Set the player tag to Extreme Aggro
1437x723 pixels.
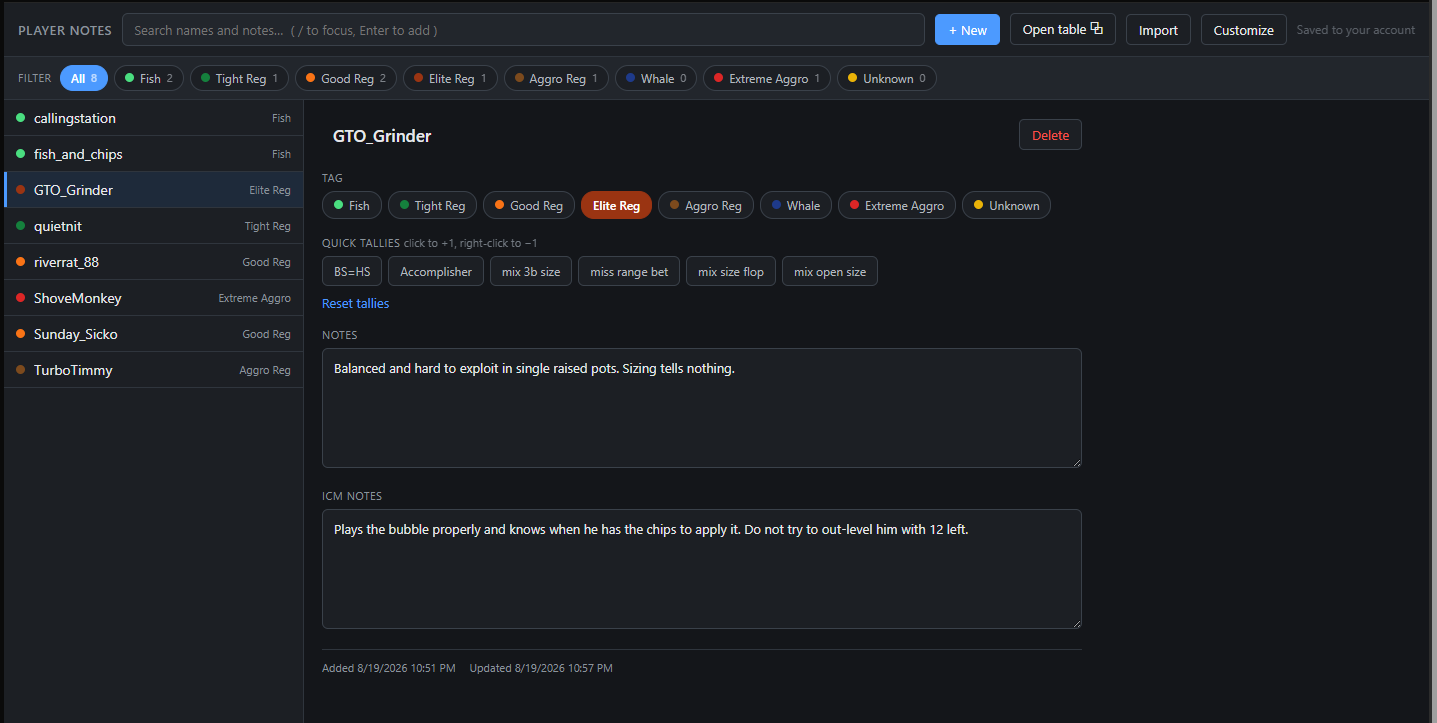pyautogui.click(x=897, y=205)
